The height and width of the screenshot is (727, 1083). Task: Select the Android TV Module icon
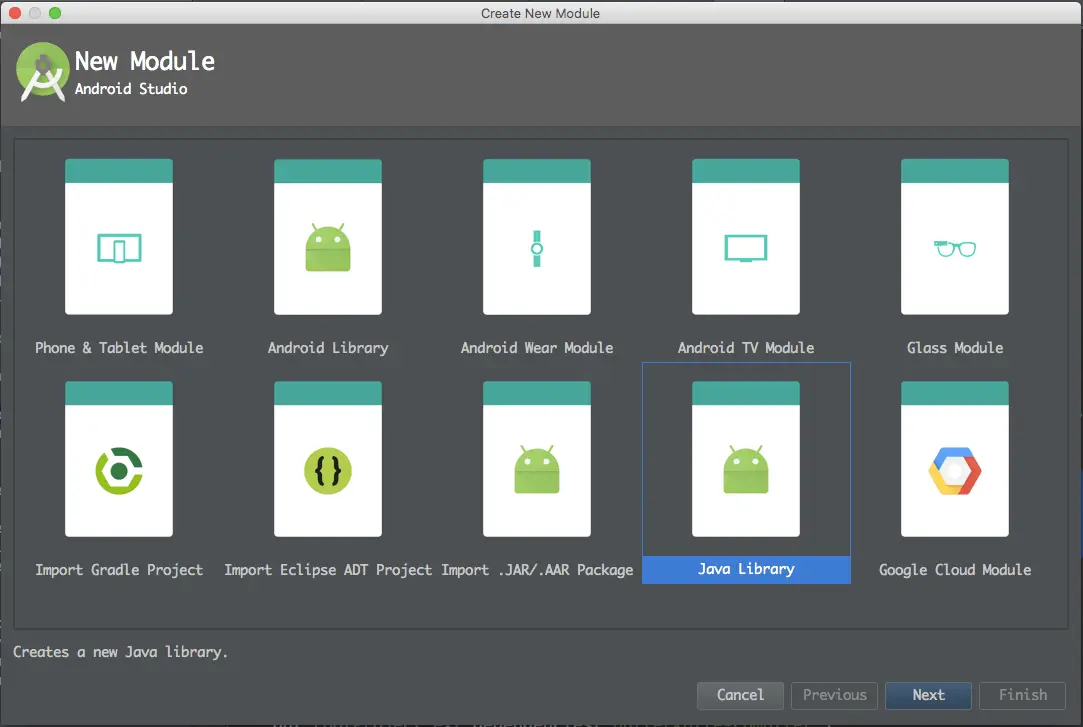click(x=746, y=237)
